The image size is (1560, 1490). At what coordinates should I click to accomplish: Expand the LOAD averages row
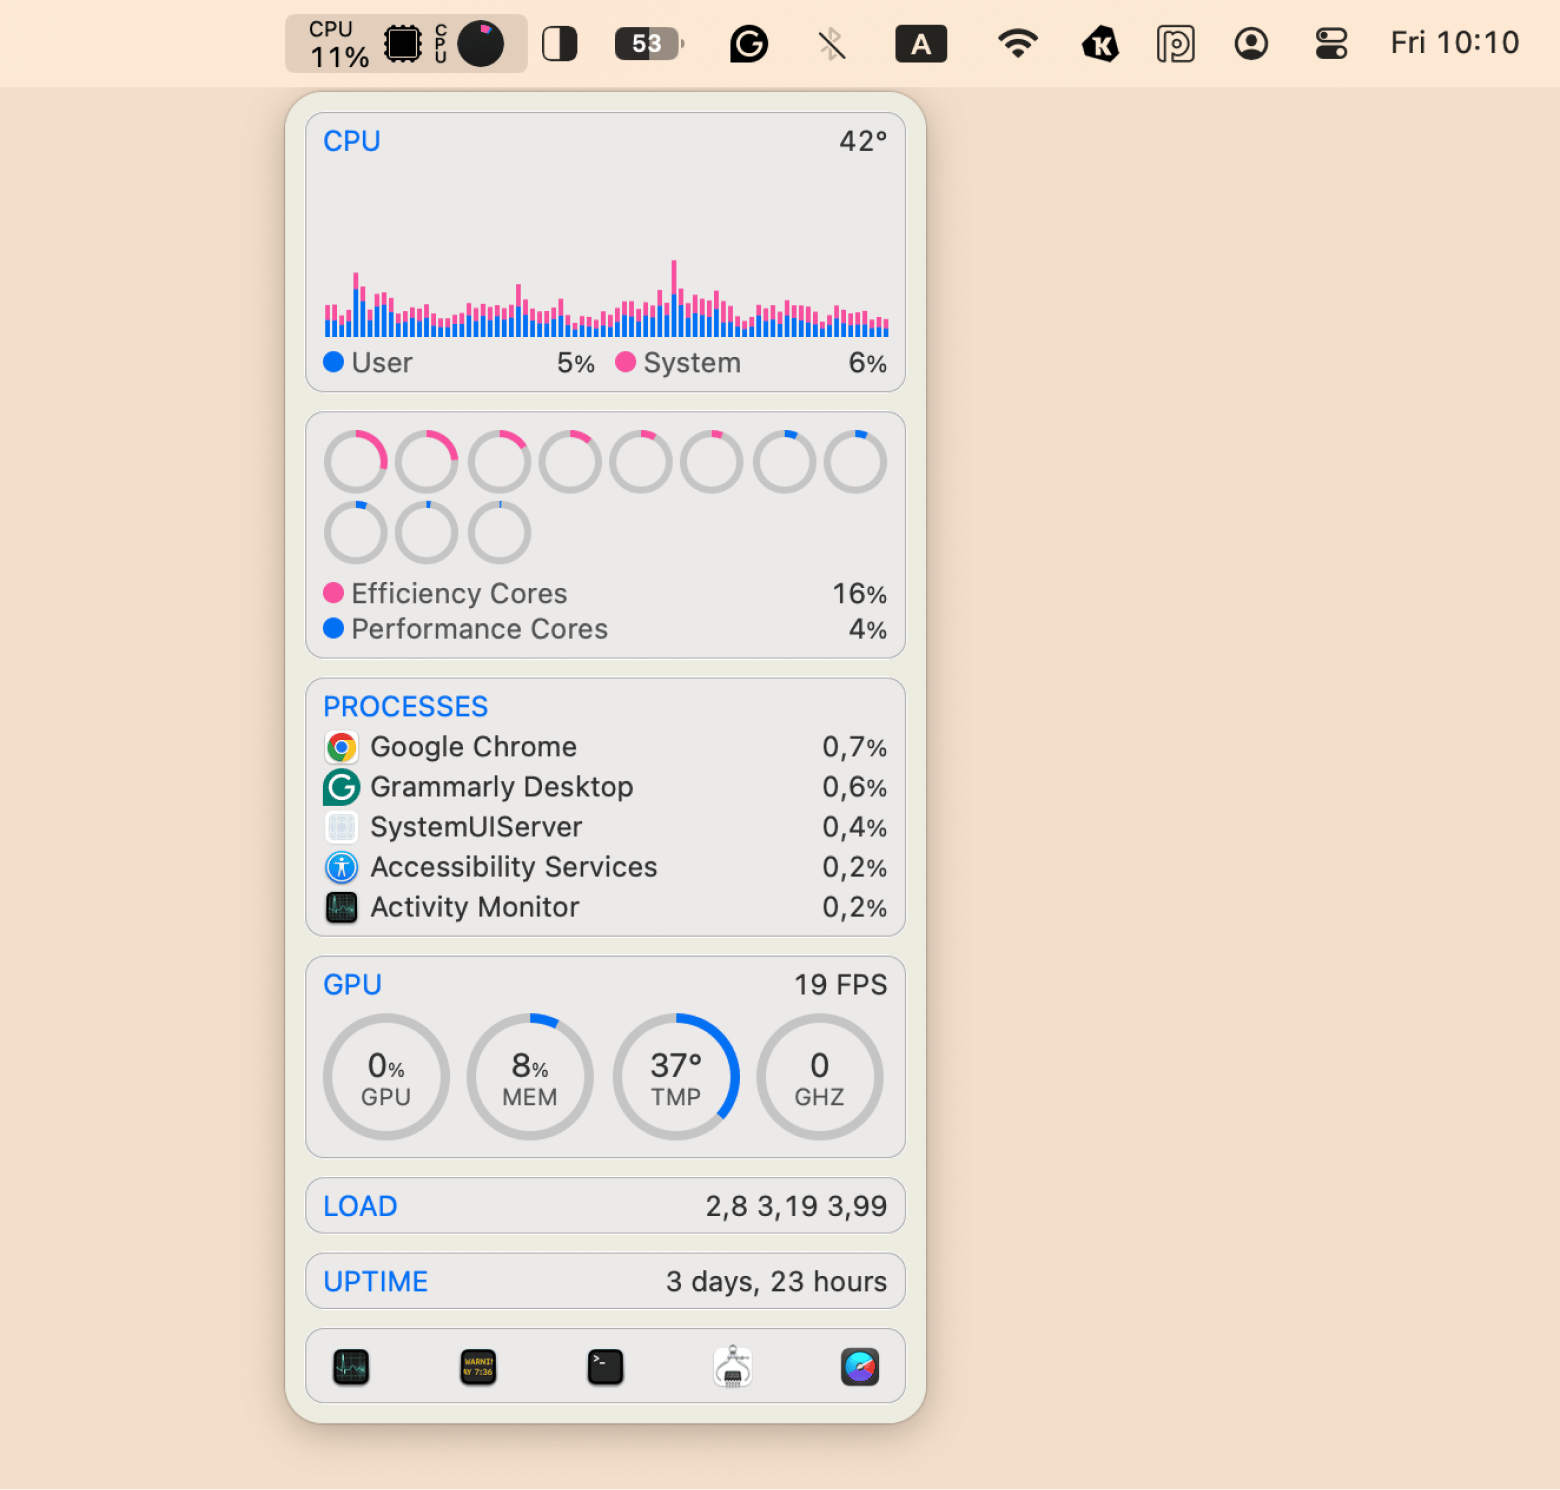pyautogui.click(x=605, y=1206)
